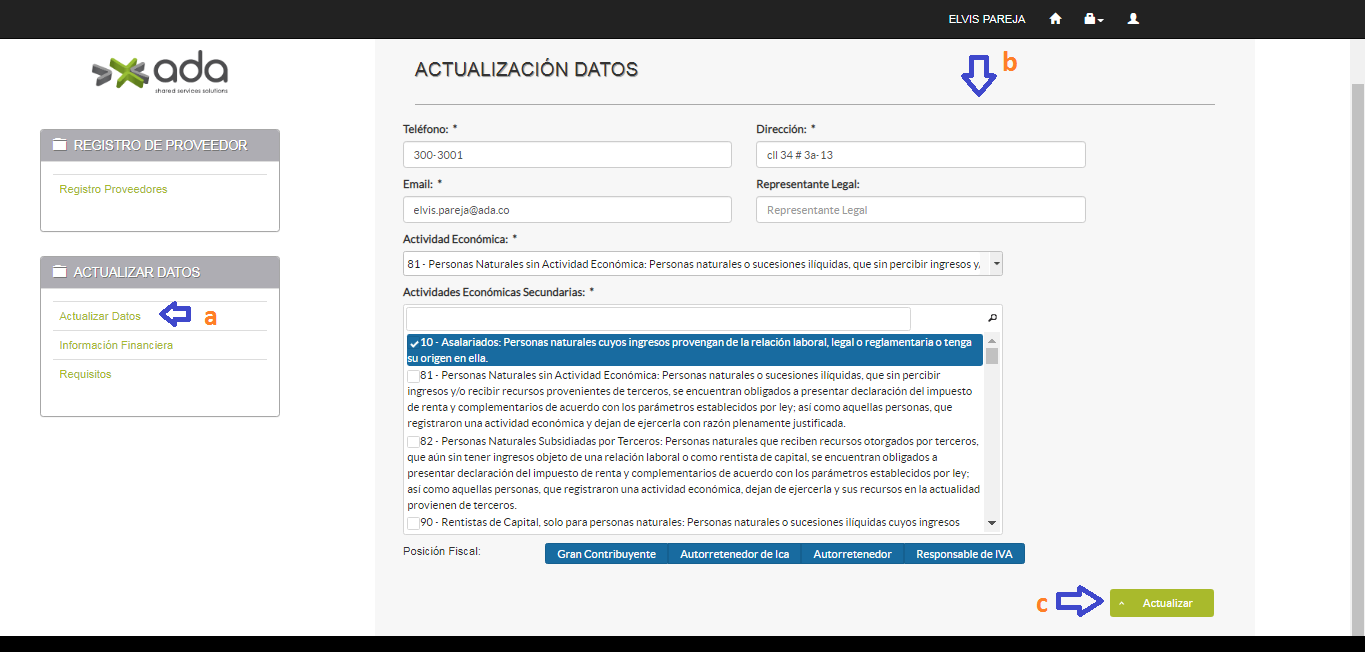Click folder icon beside Actualizar Datos header
The image size is (1365, 652).
[59, 272]
